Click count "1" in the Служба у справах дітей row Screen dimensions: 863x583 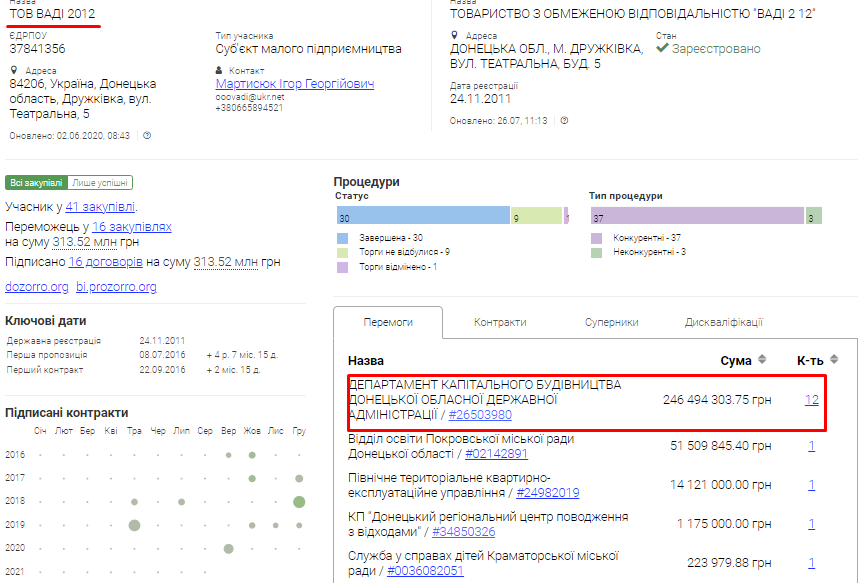point(812,563)
